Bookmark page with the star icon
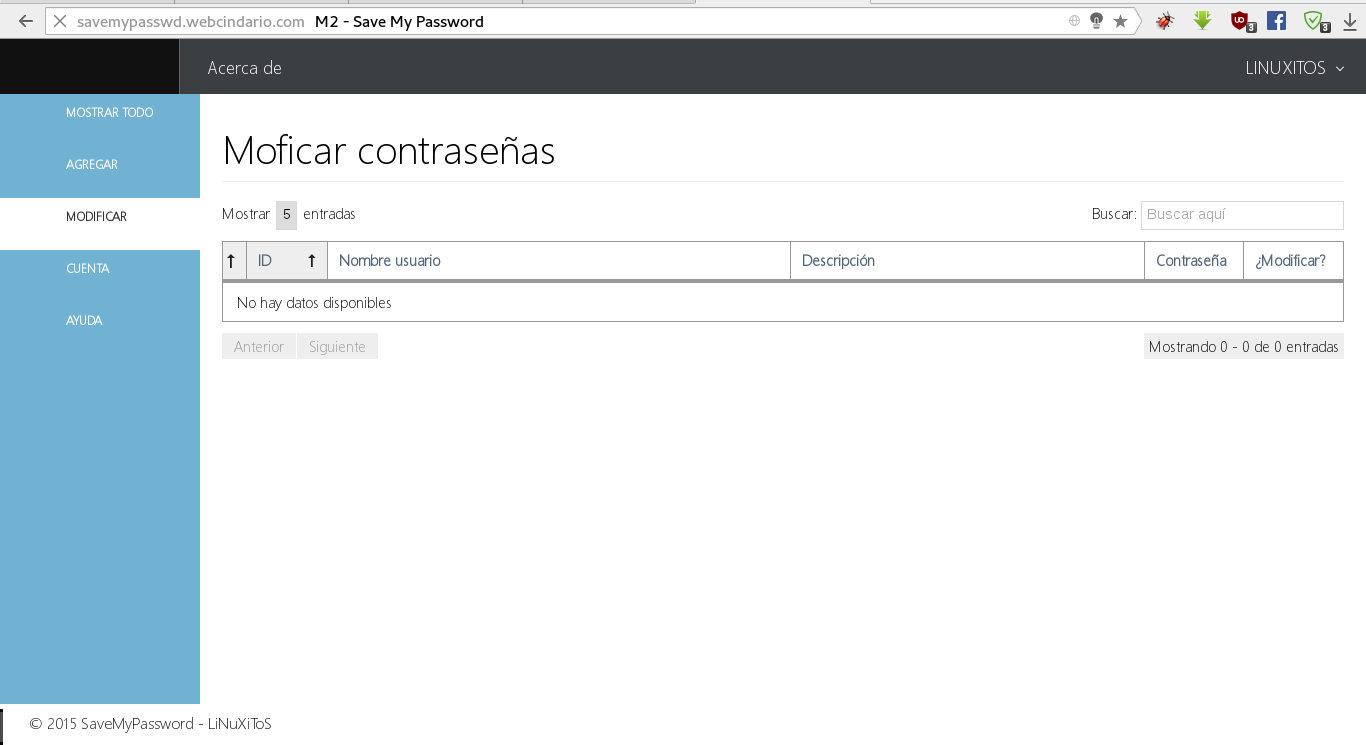This screenshot has width=1366, height=745. coord(1120,21)
